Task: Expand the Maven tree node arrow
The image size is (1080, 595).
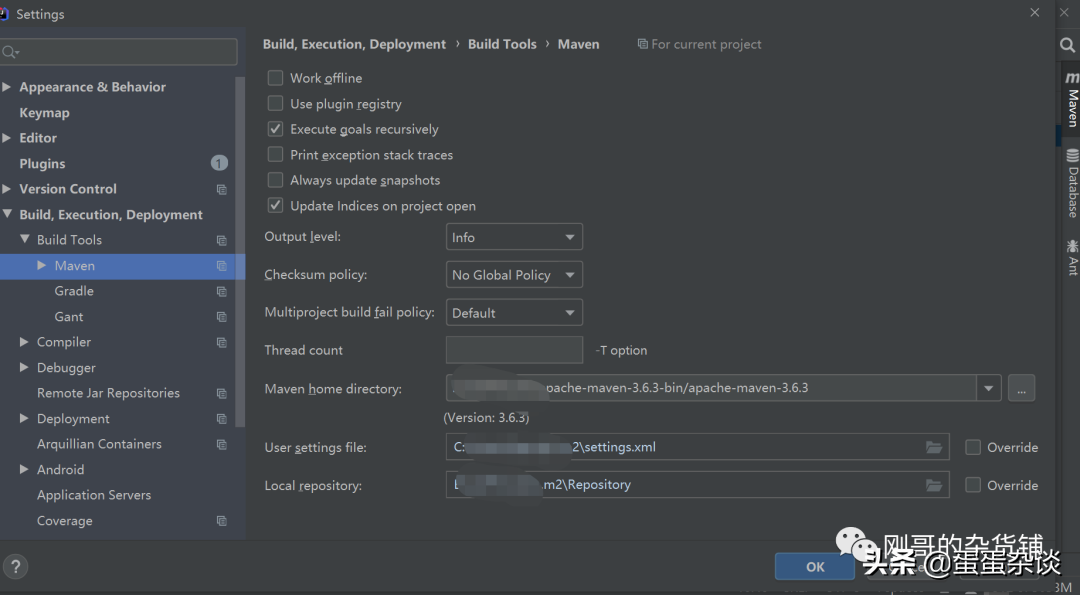Action: [x=41, y=265]
